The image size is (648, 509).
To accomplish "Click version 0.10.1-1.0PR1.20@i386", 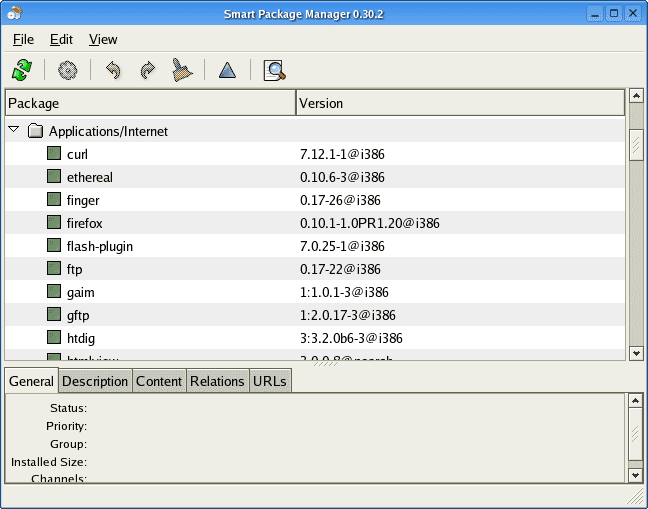I will click(x=370, y=223).
